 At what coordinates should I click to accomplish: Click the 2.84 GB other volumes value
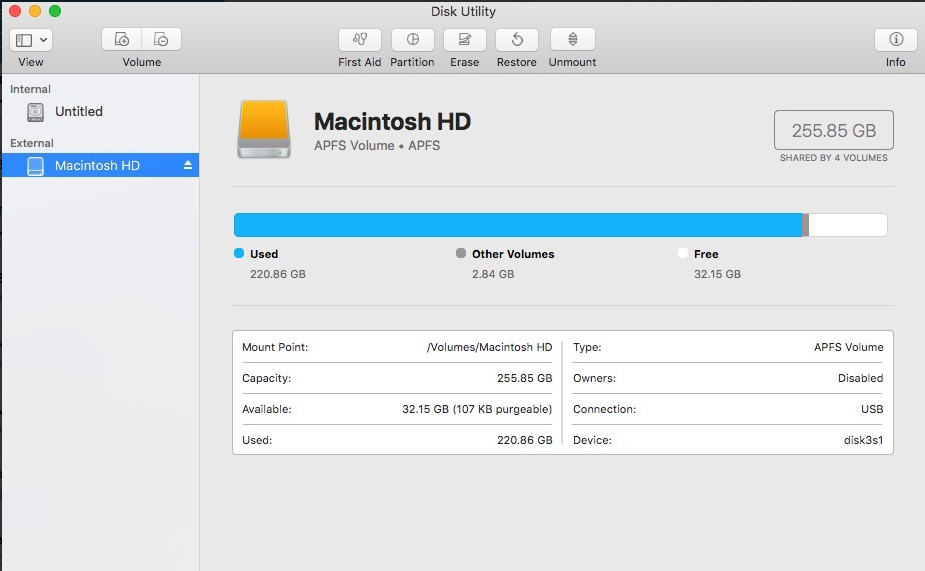[493, 274]
